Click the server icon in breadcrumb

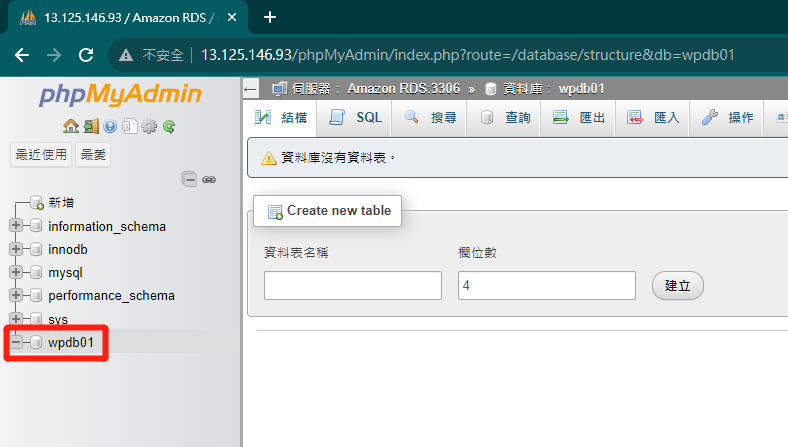pyautogui.click(x=279, y=89)
